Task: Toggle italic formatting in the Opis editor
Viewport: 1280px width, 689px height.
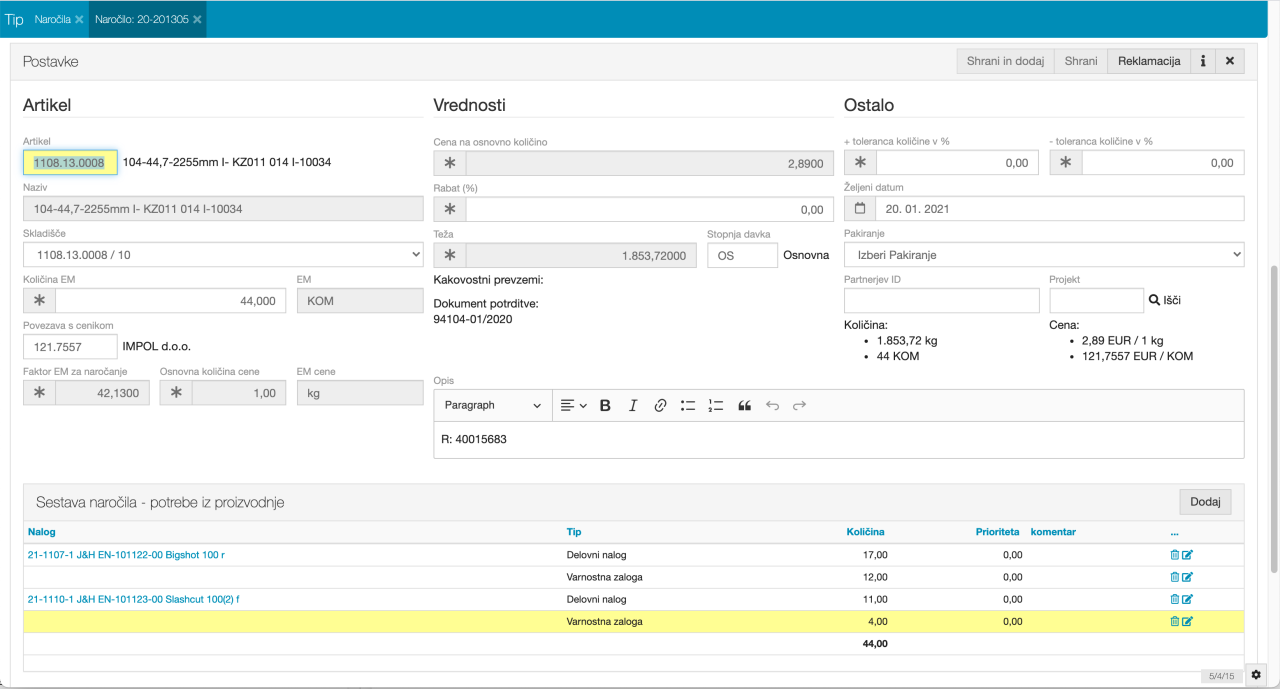Action: click(x=633, y=405)
